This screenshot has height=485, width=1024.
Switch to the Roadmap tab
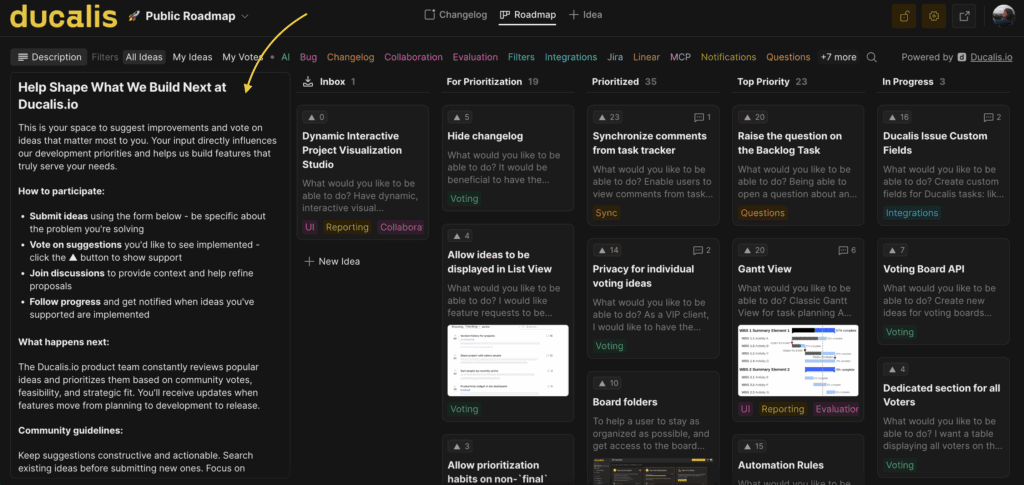pyautogui.click(x=527, y=15)
